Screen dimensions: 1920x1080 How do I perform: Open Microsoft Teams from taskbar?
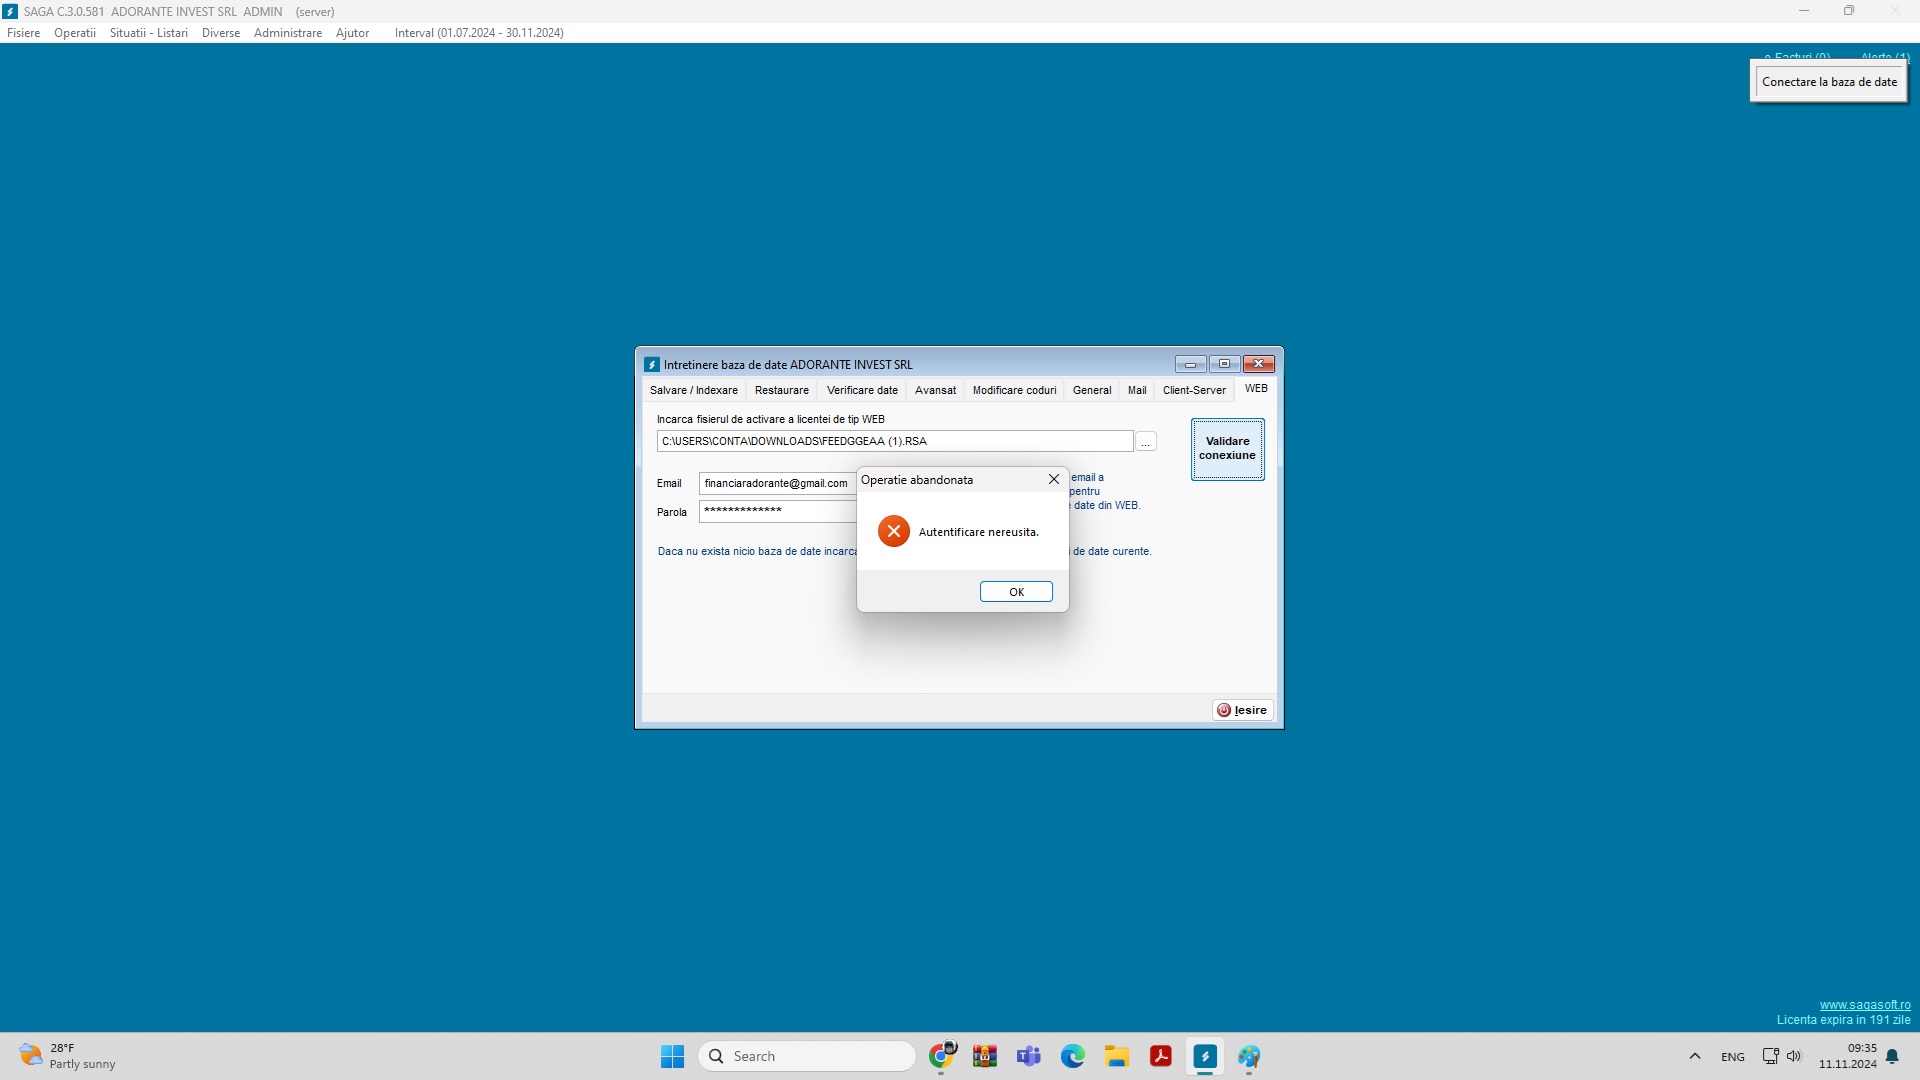pos(1029,1056)
